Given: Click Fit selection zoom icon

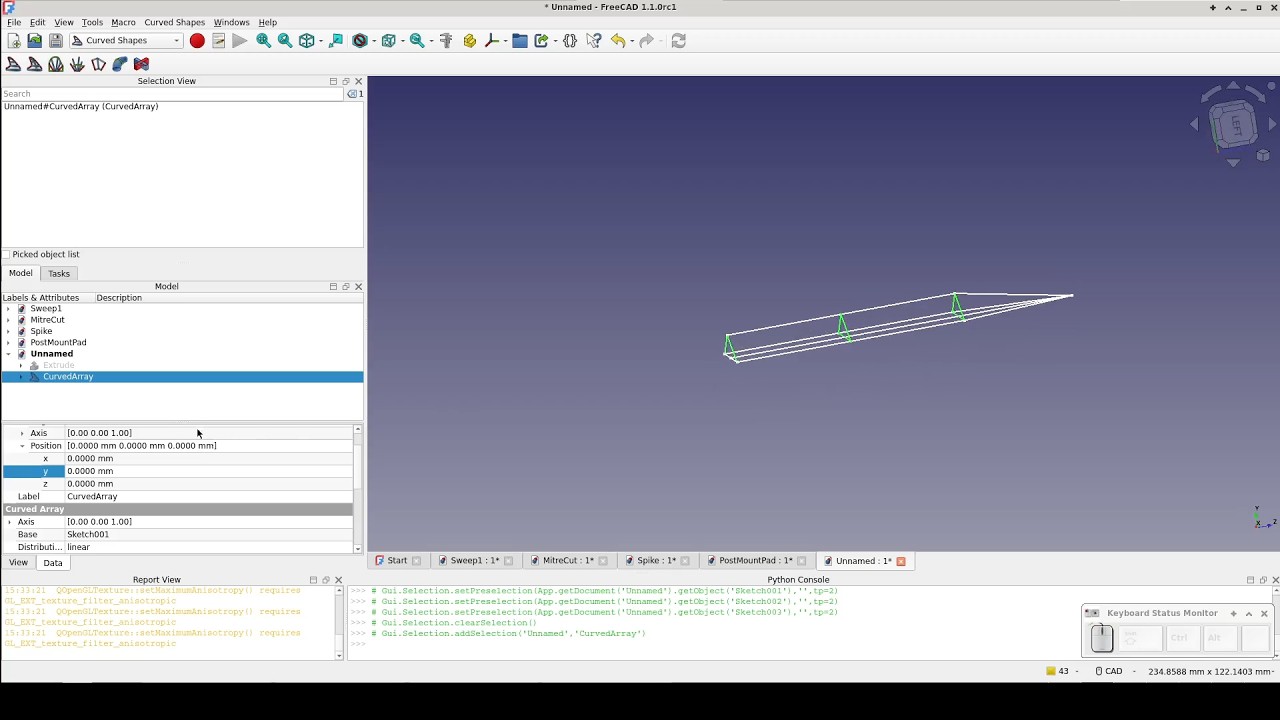Looking at the screenshot, I should pos(285,41).
